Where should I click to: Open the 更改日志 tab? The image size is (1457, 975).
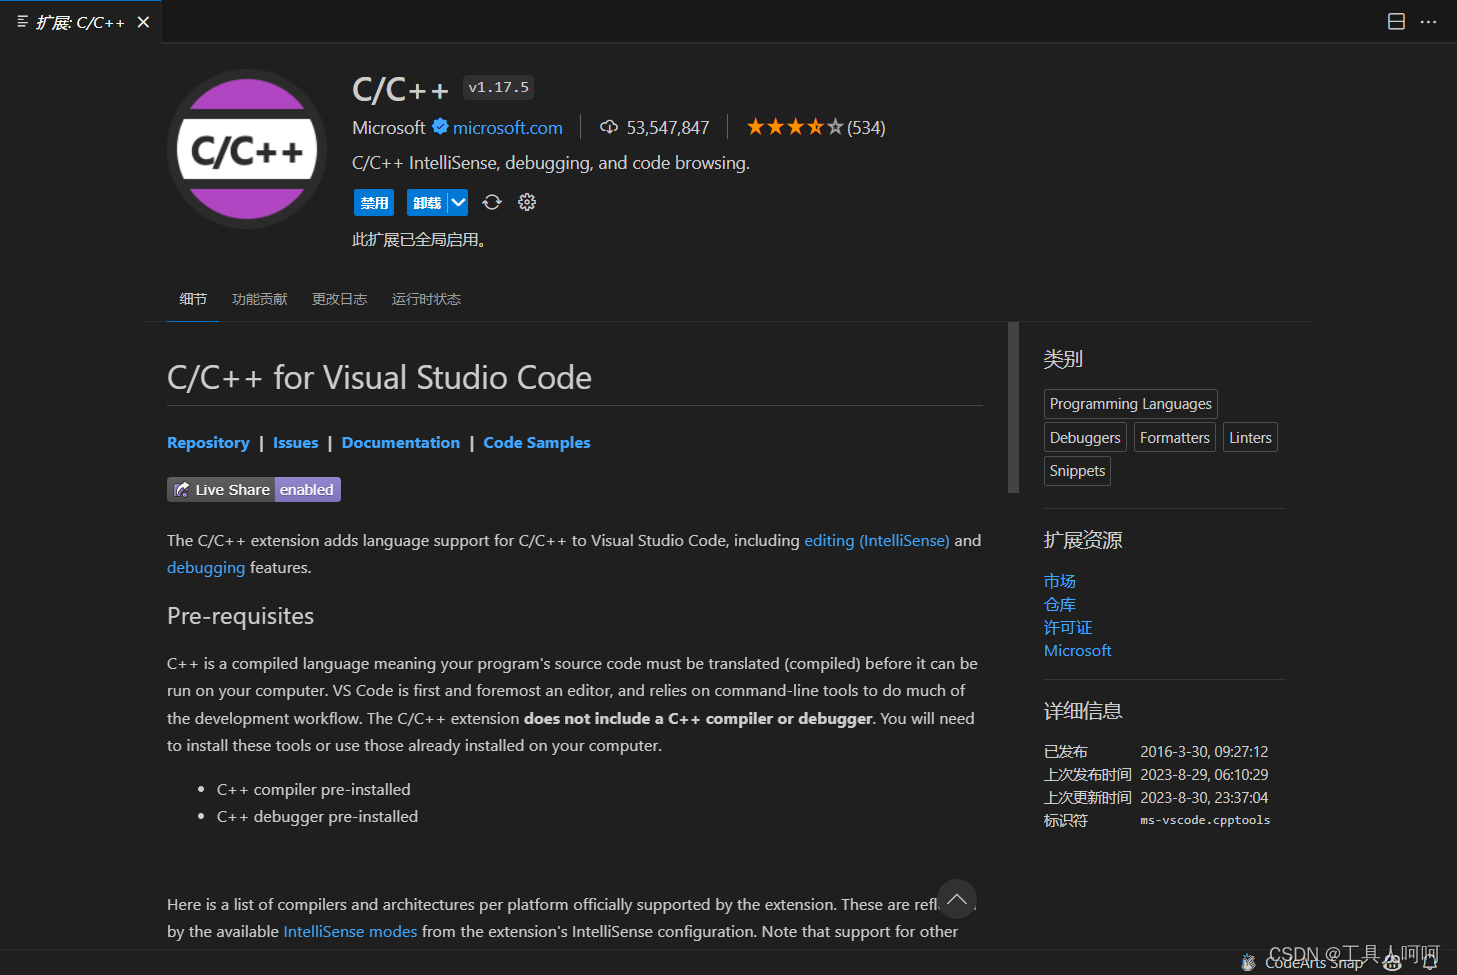(x=340, y=299)
